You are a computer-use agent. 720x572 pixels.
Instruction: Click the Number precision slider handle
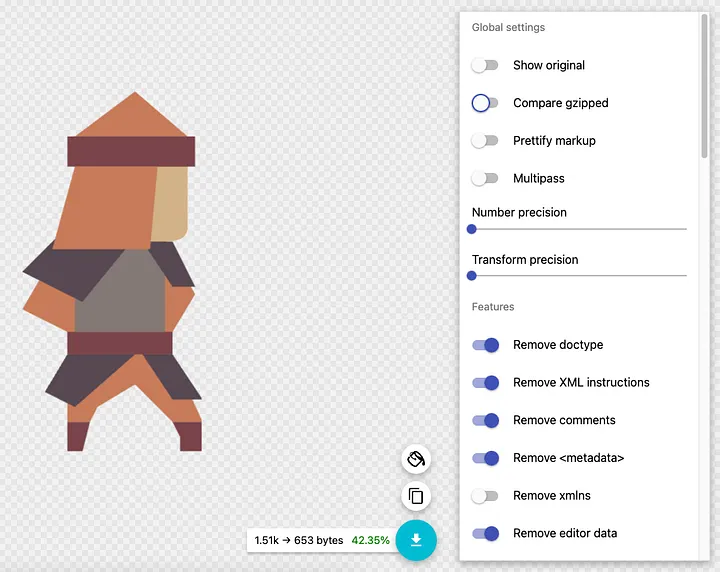472,229
